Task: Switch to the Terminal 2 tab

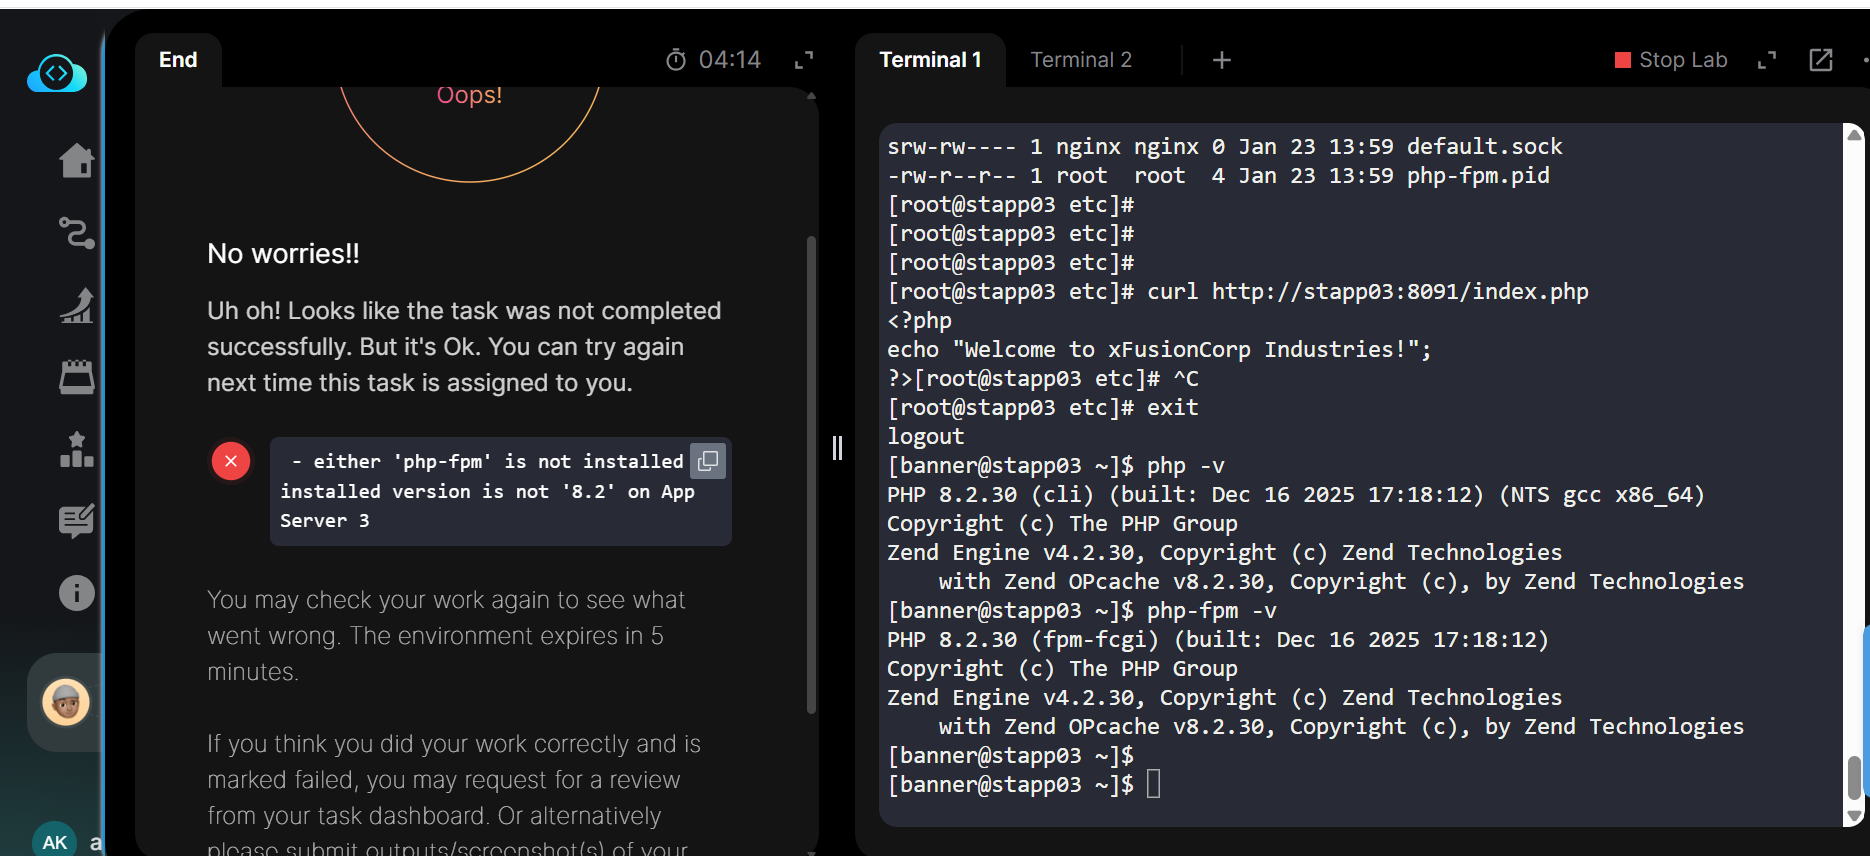Action: click(x=1081, y=60)
